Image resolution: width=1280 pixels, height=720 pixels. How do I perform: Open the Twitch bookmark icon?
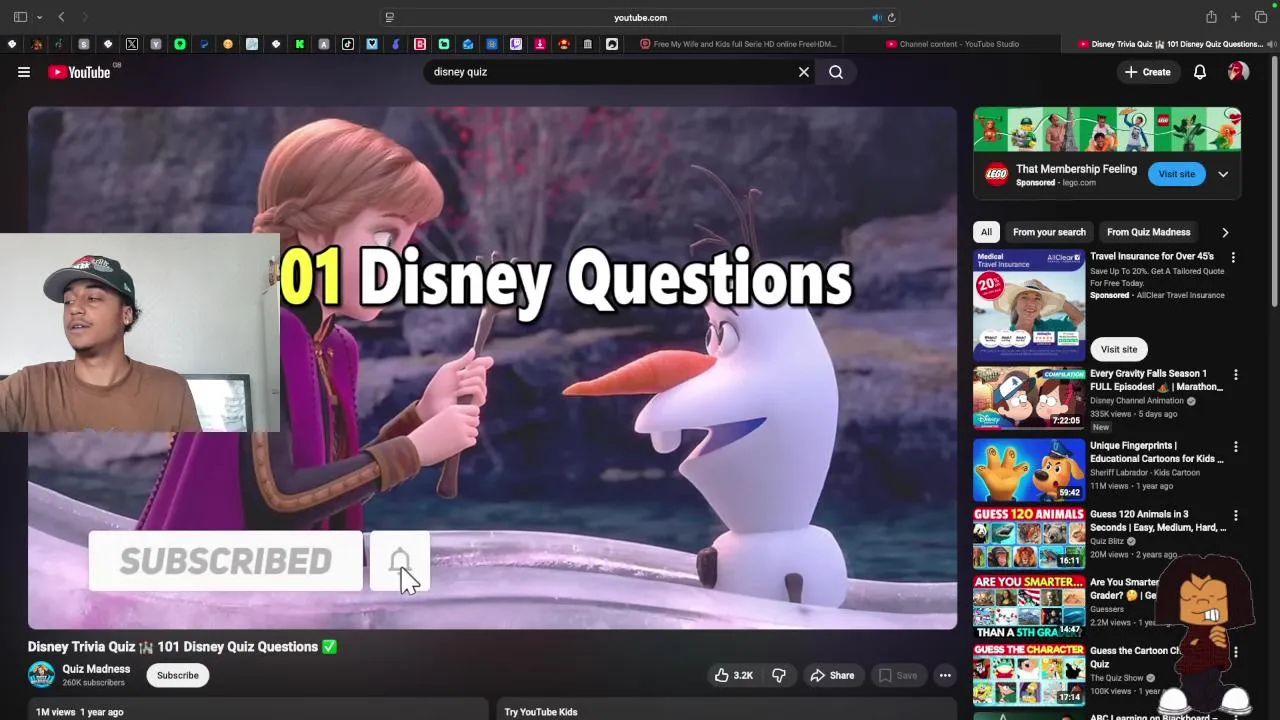[516, 44]
